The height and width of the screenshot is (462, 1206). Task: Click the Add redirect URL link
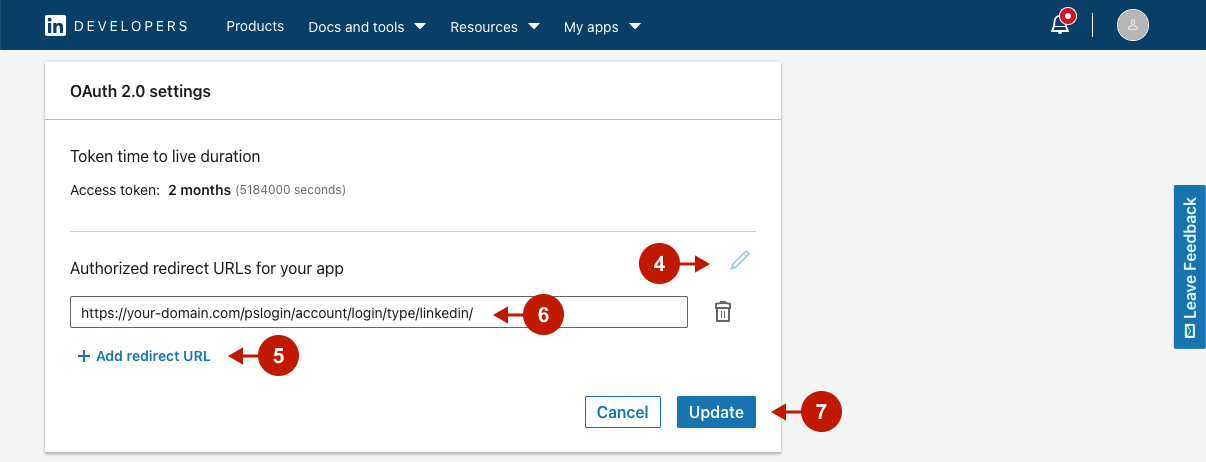point(153,356)
